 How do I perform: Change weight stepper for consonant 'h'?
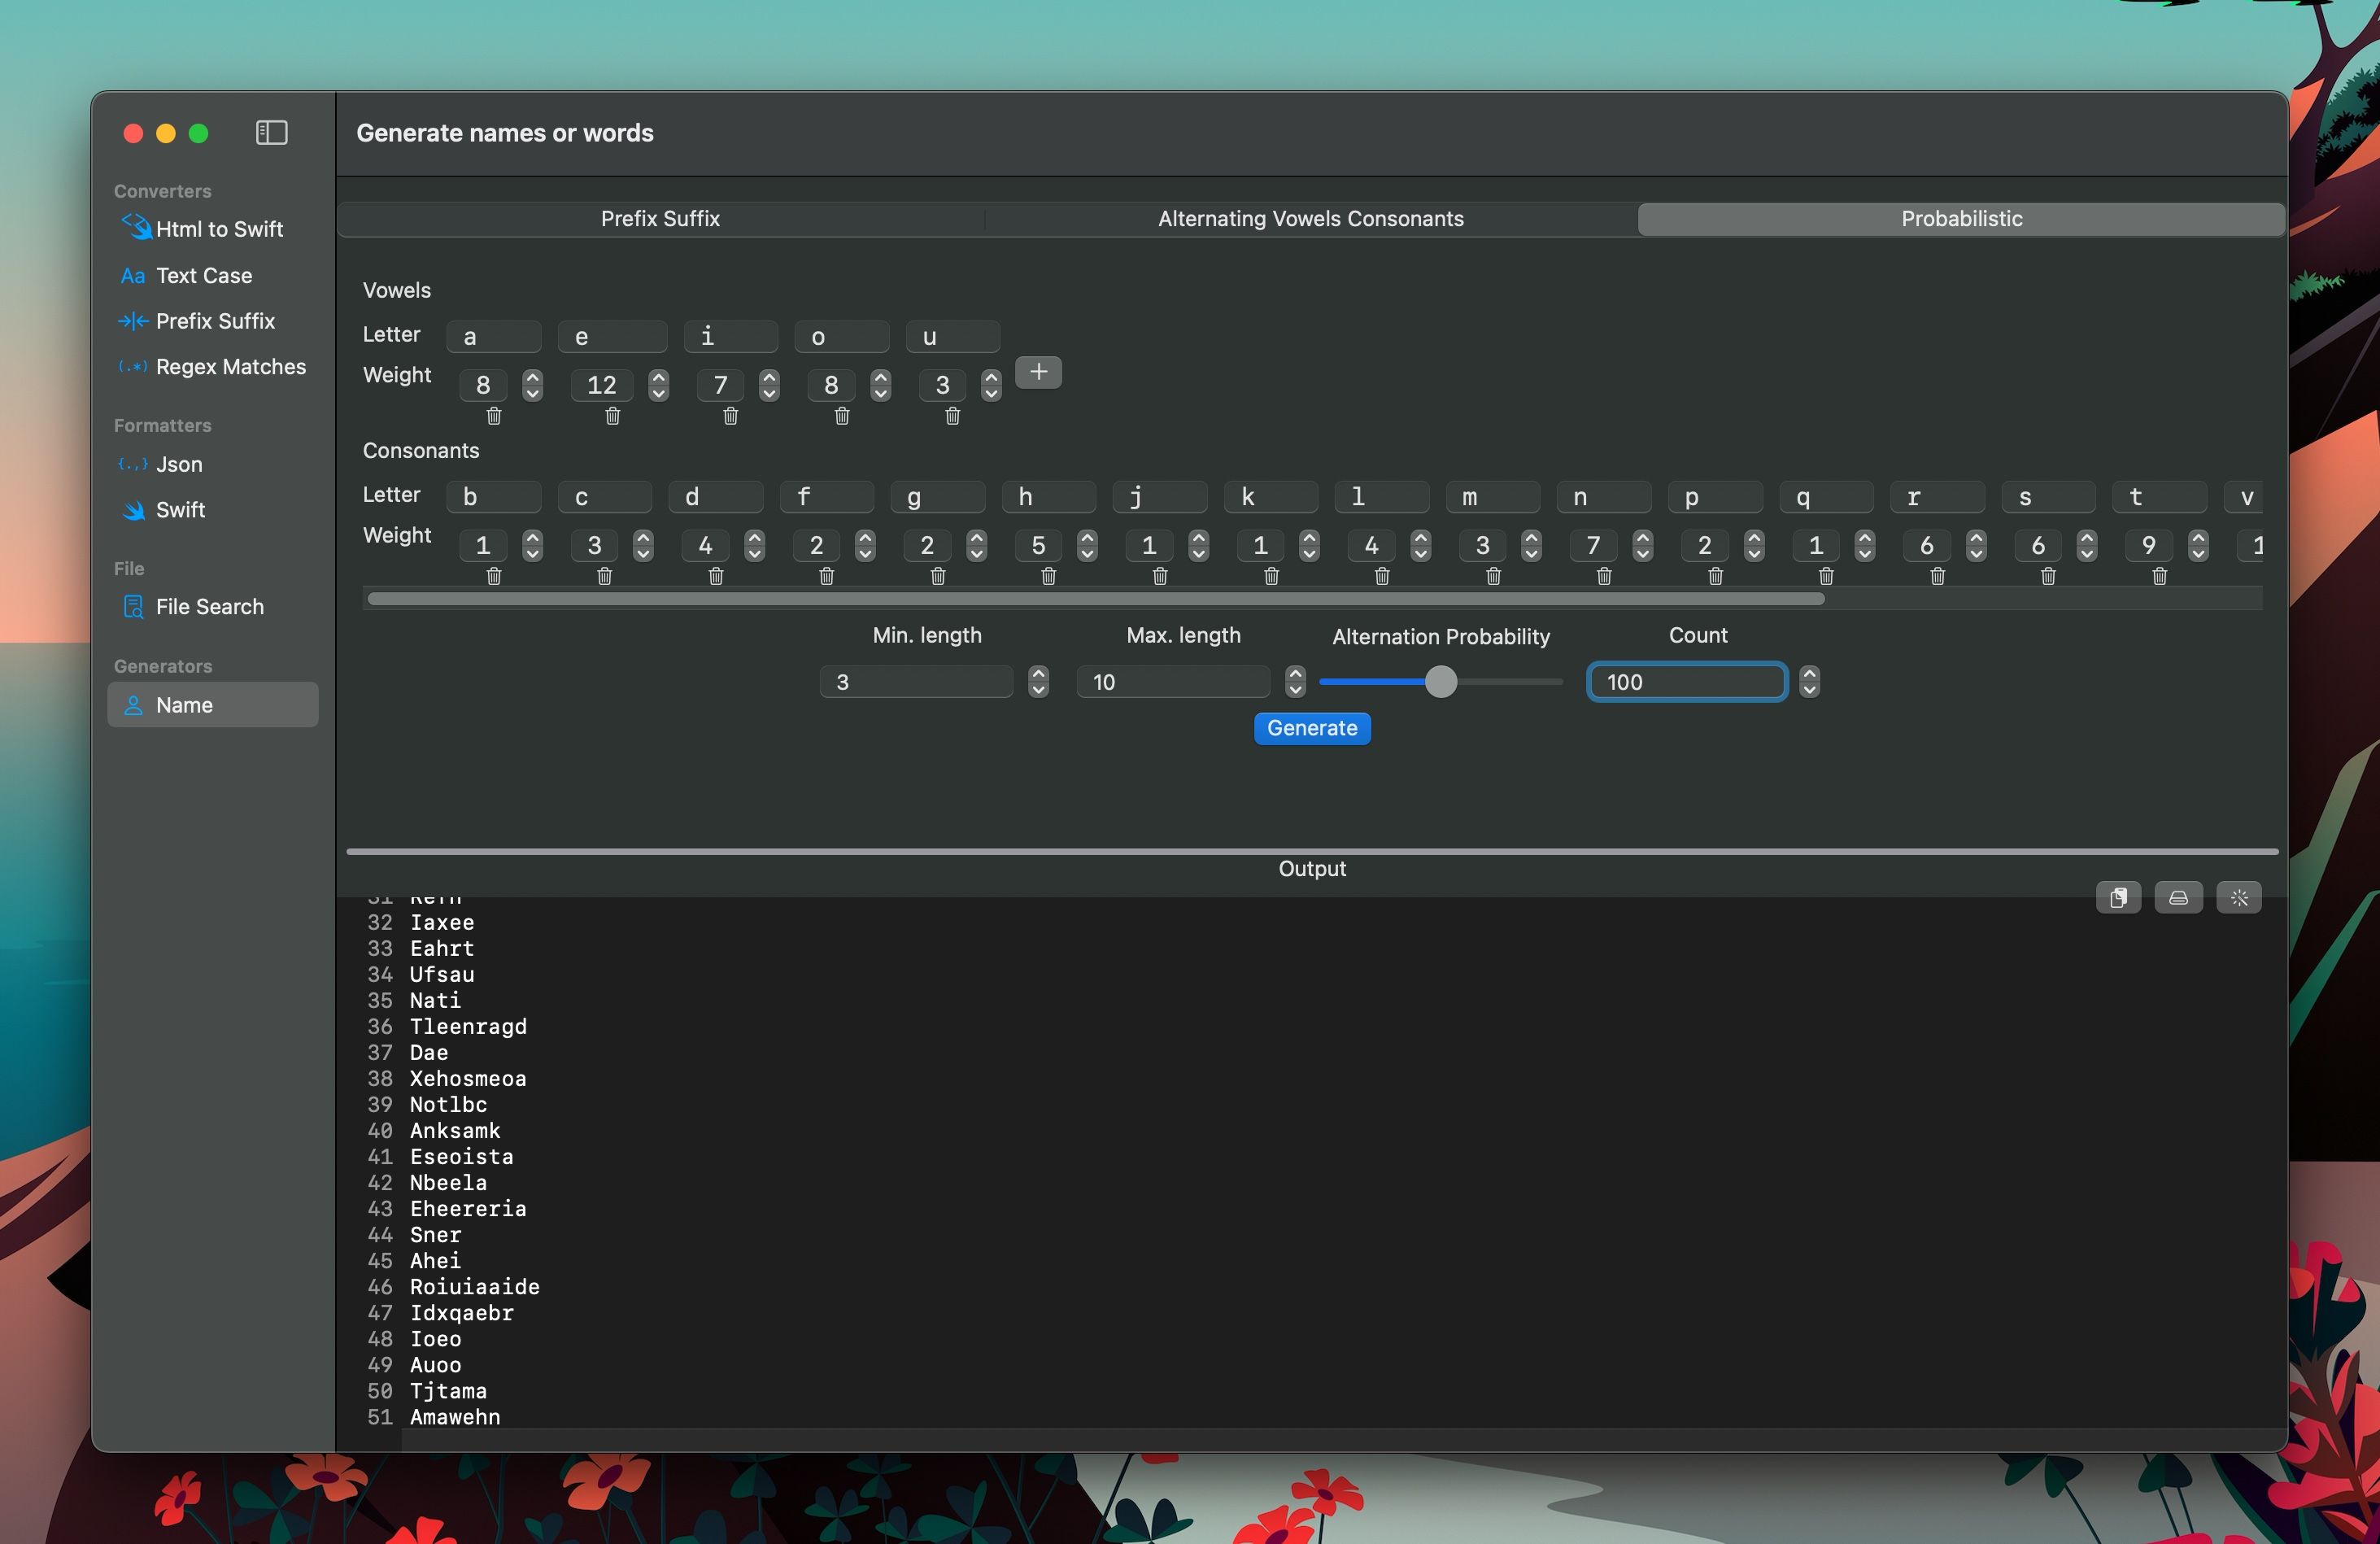1087,545
